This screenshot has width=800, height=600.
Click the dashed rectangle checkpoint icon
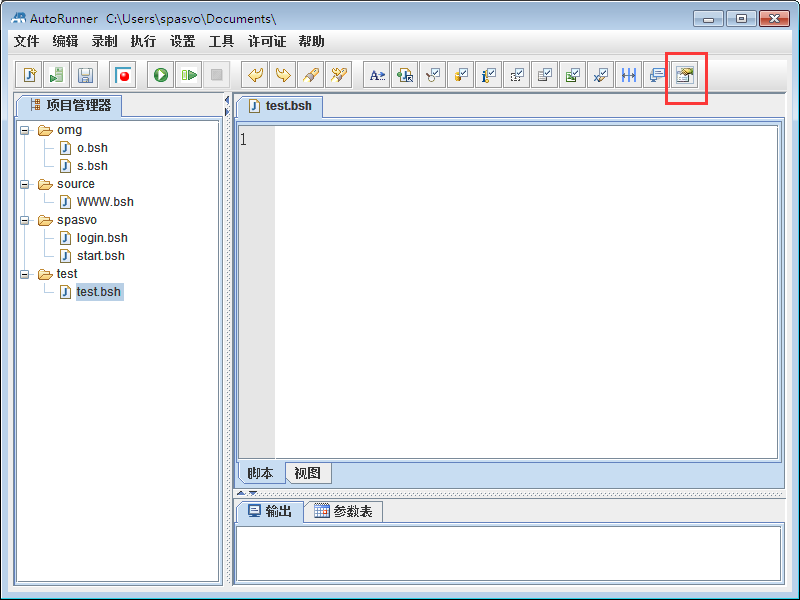[517, 76]
